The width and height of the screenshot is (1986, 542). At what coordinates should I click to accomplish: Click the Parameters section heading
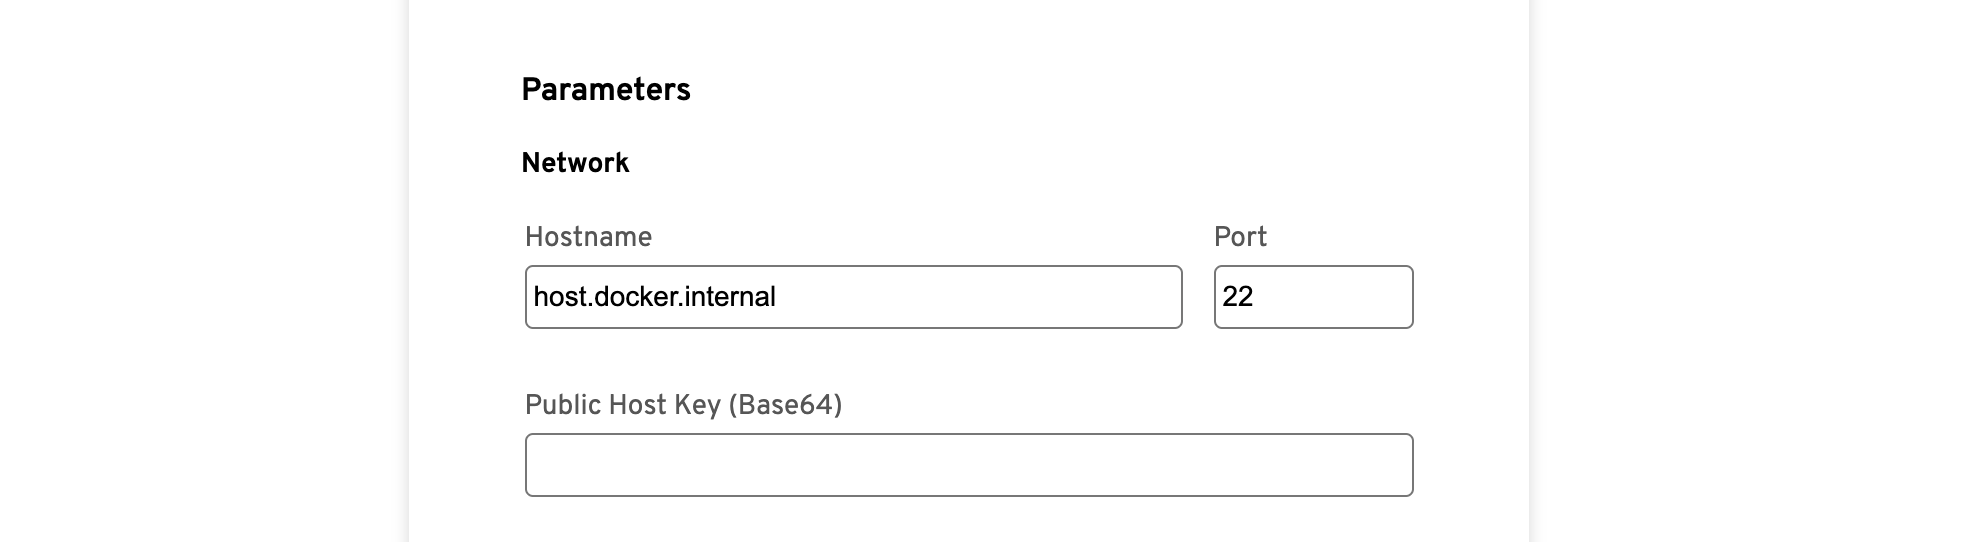[x=606, y=90]
